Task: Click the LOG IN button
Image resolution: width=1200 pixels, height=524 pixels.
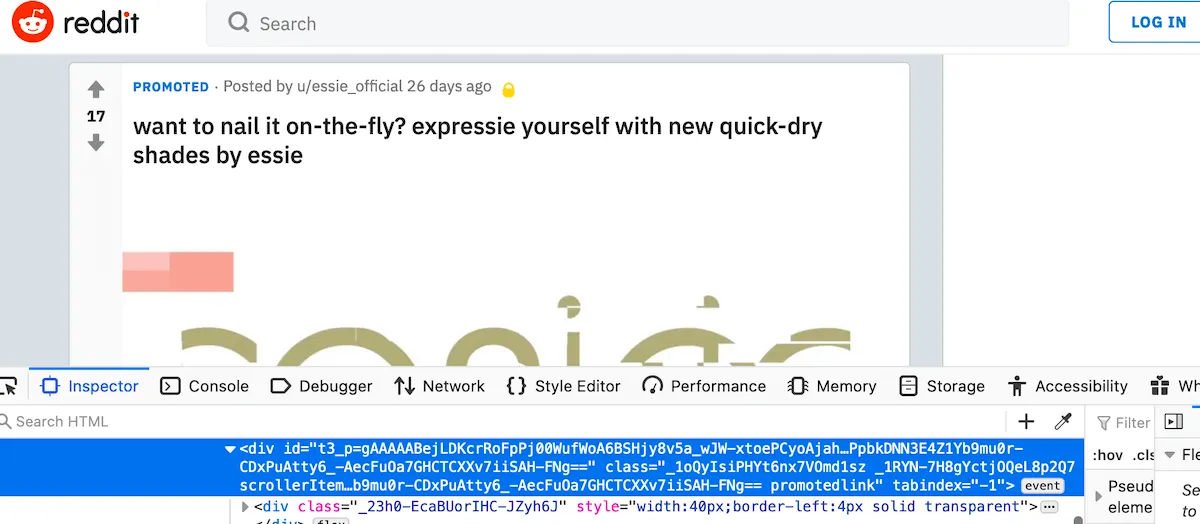Action: coord(1158,22)
